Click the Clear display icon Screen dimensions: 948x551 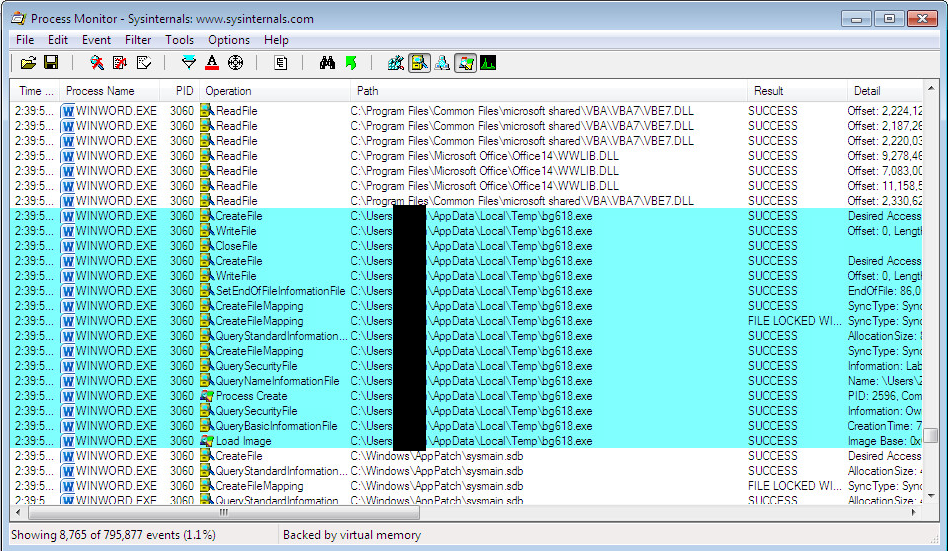144,63
